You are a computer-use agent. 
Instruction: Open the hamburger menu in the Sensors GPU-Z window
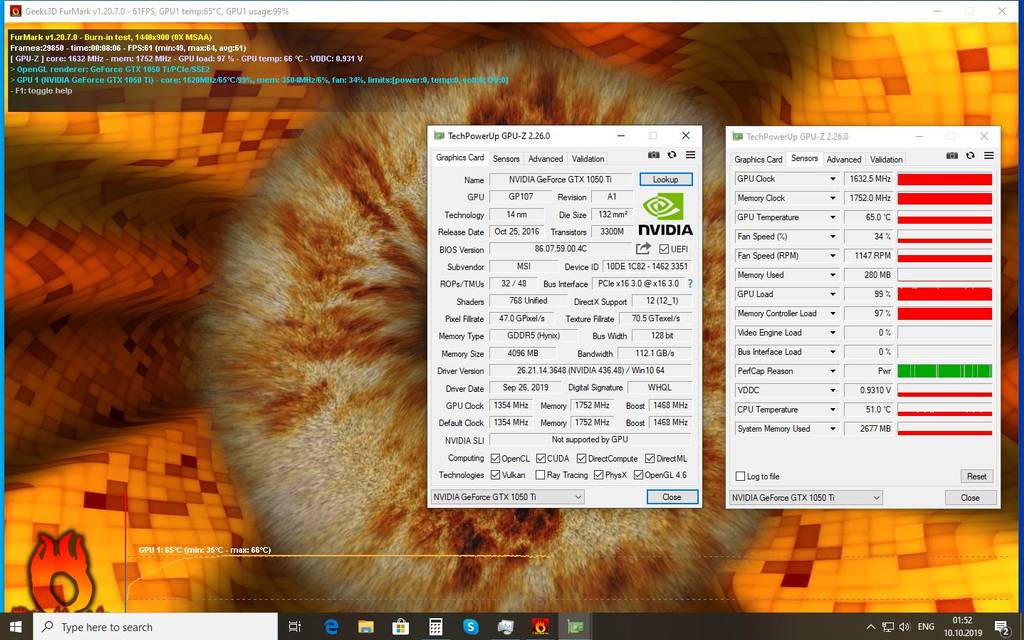click(989, 155)
